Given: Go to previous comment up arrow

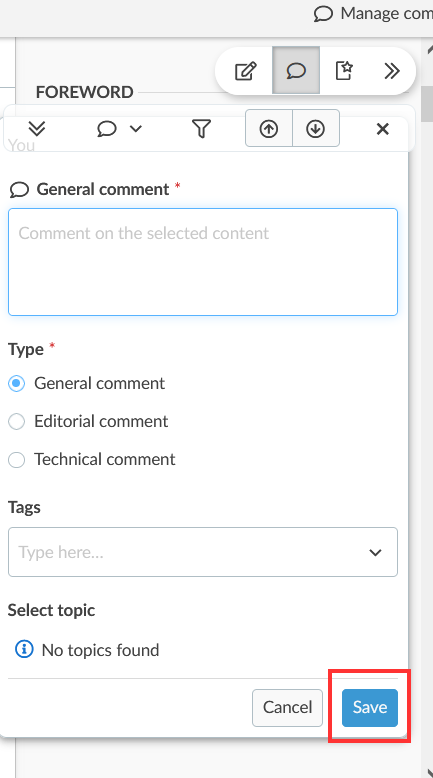Looking at the screenshot, I should pos(269,129).
